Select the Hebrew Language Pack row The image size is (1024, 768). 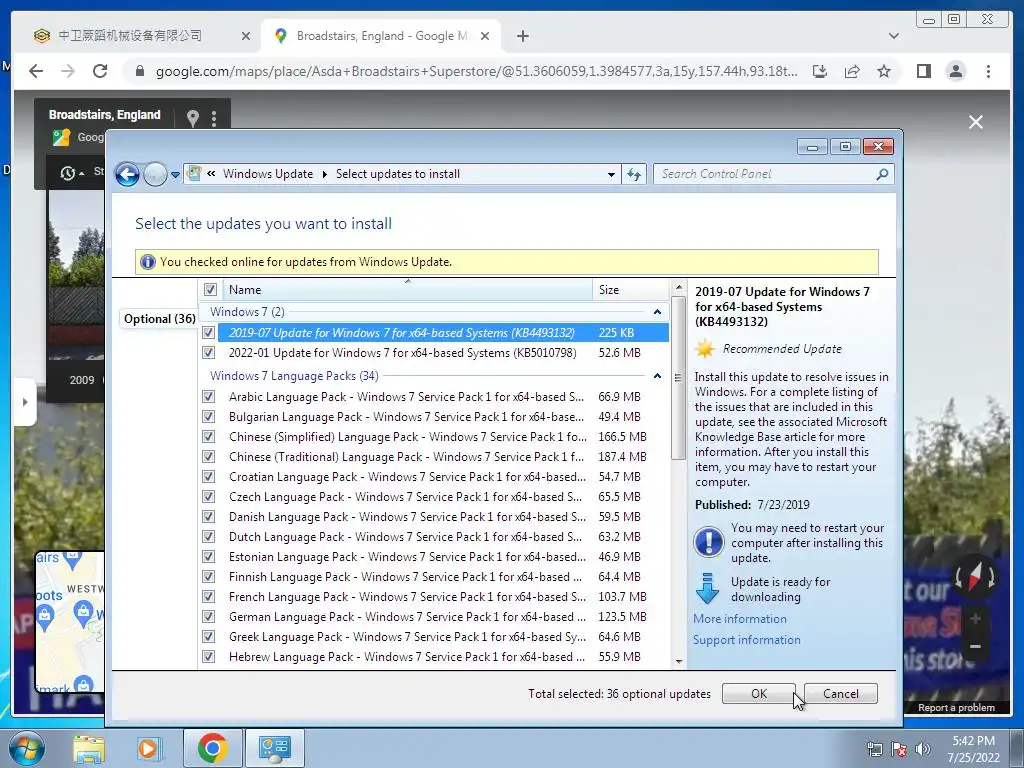click(434, 656)
